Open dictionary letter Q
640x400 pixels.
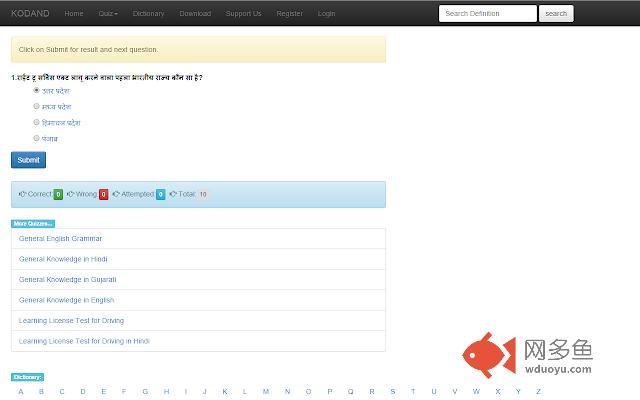(x=351, y=391)
